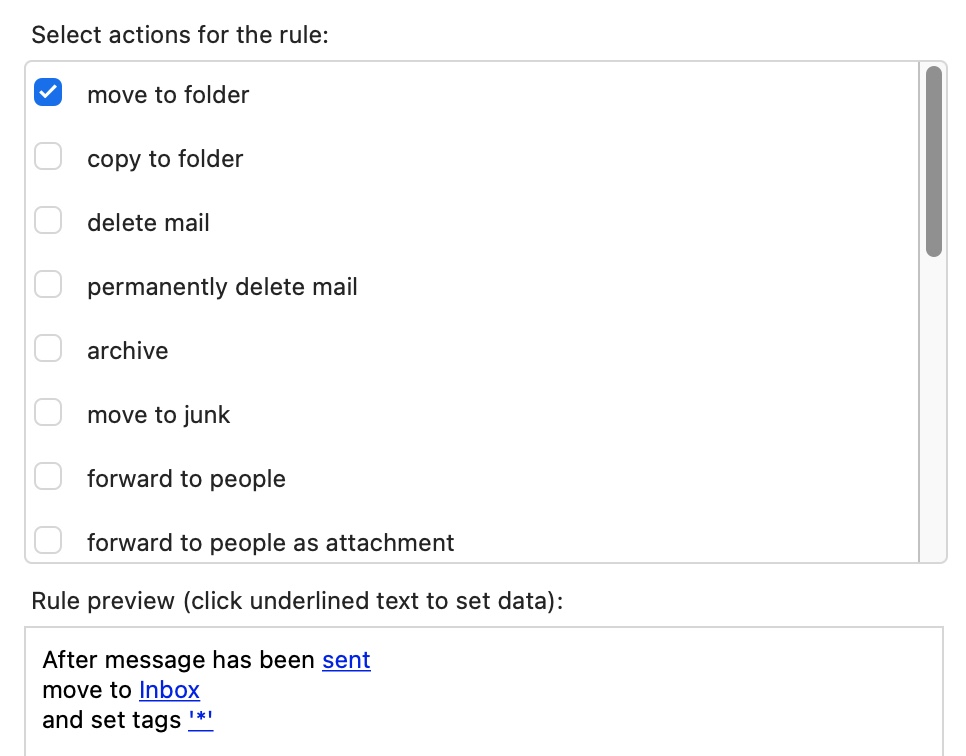Select the 'move to folder' label text
This screenshot has height=756, width=966.
pyautogui.click(x=168, y=95)
